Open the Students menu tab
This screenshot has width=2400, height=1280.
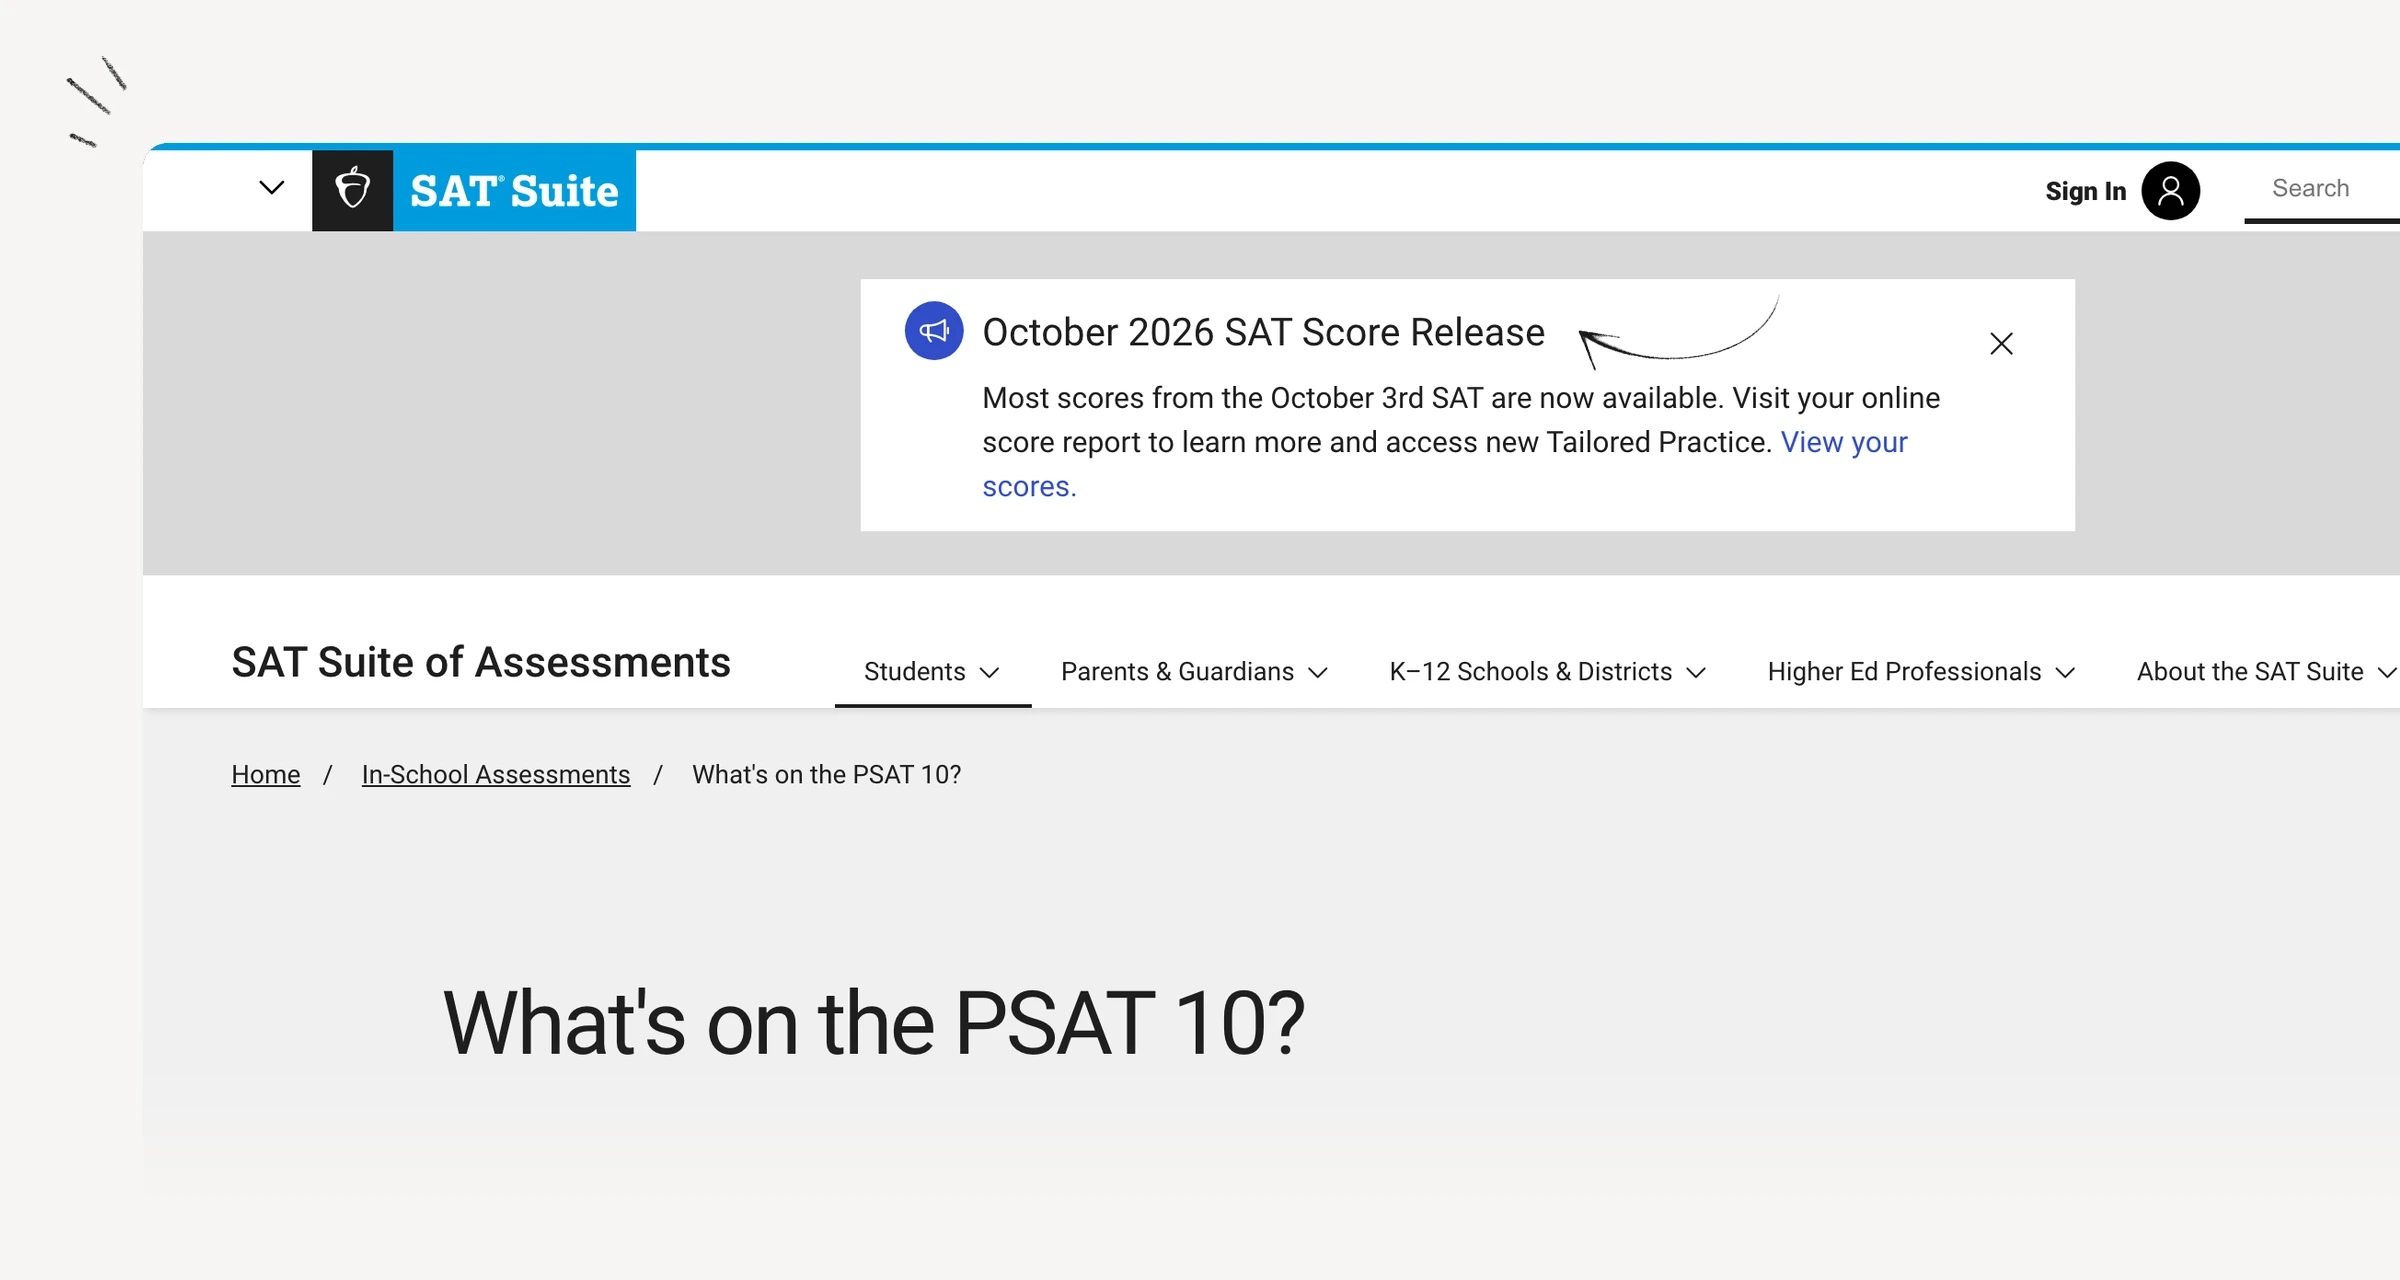pos(932,672)
